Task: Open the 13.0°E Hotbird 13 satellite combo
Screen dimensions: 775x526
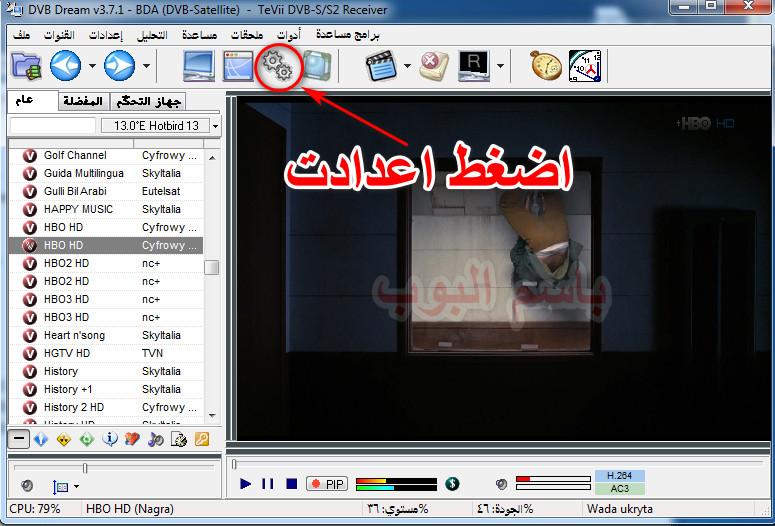Action: (x=160, y=126)
